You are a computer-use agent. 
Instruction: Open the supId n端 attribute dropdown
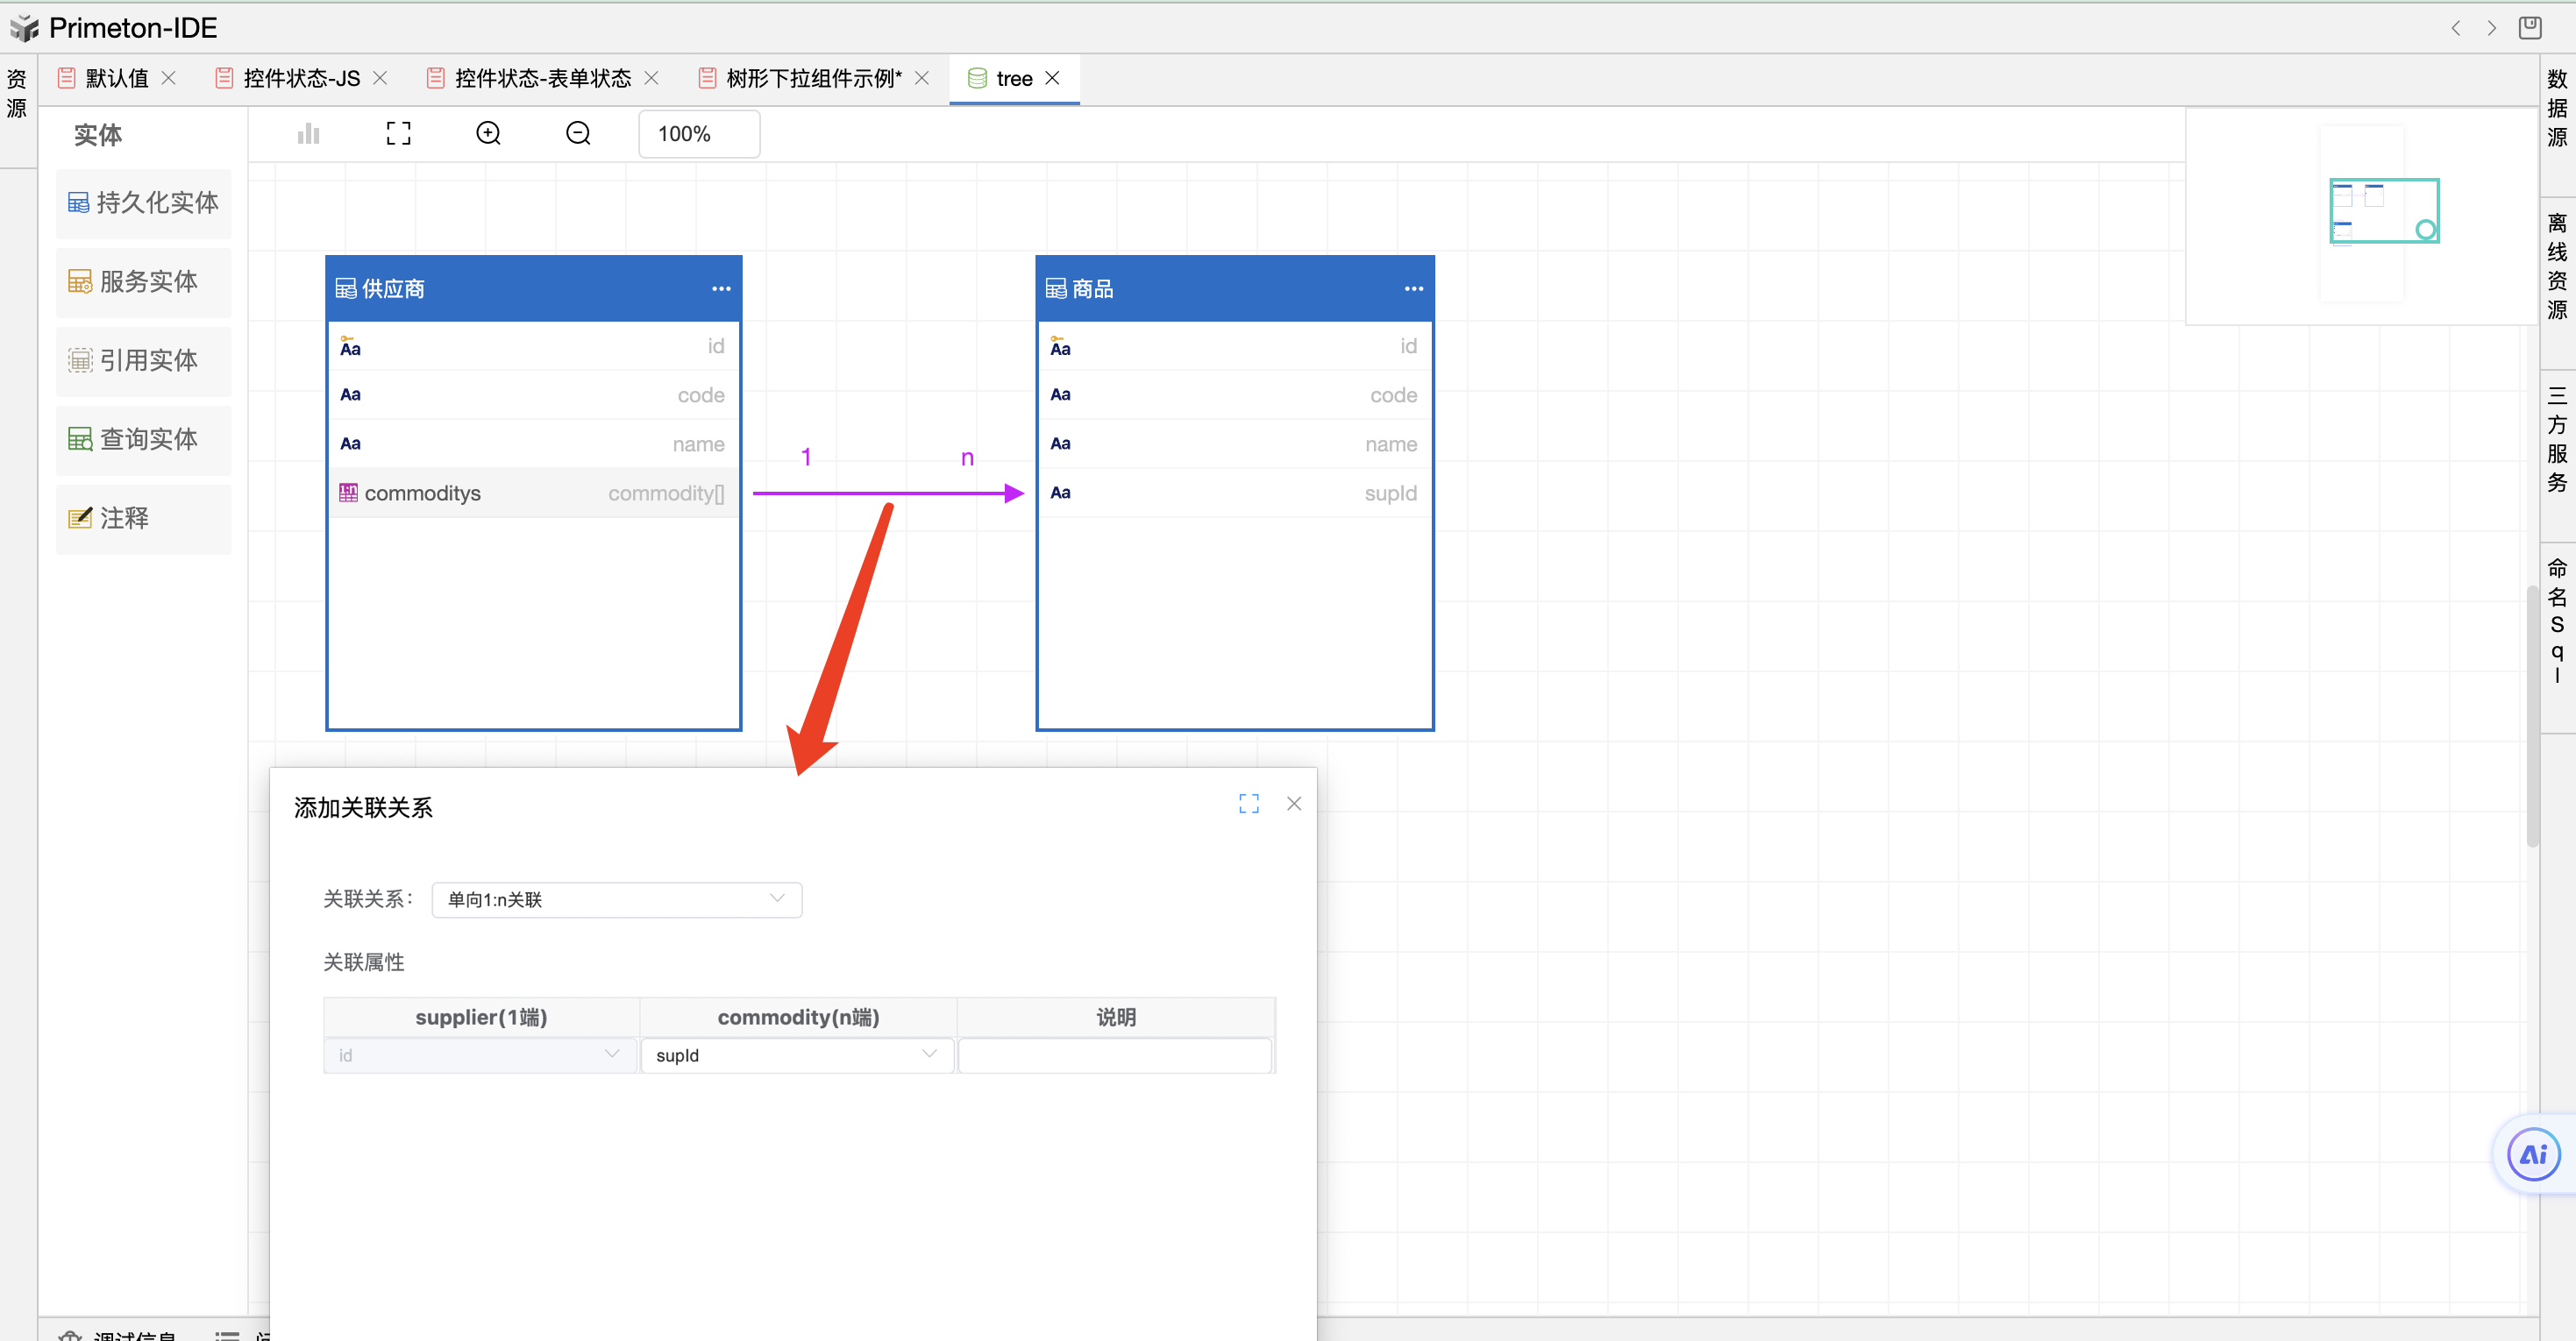796,1055
